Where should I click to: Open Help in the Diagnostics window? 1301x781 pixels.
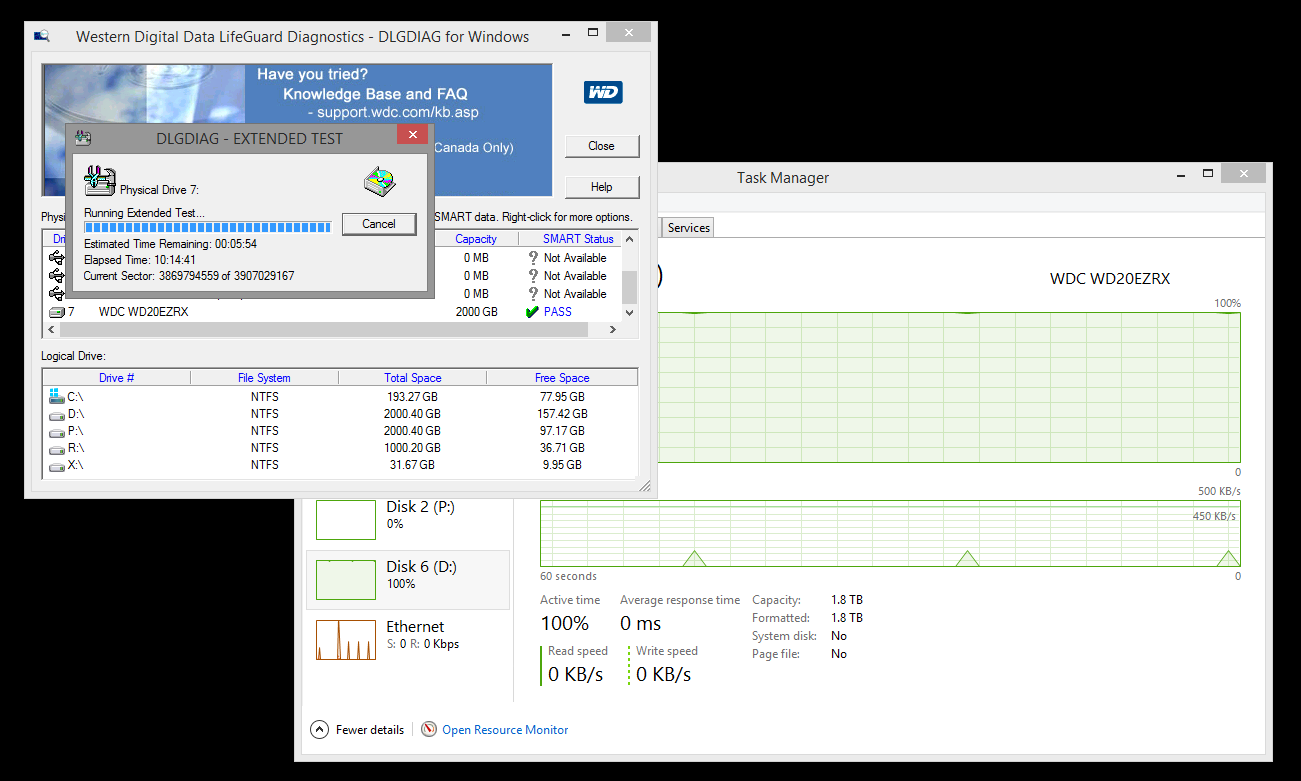pyautogui.click(x=601, y=187)
